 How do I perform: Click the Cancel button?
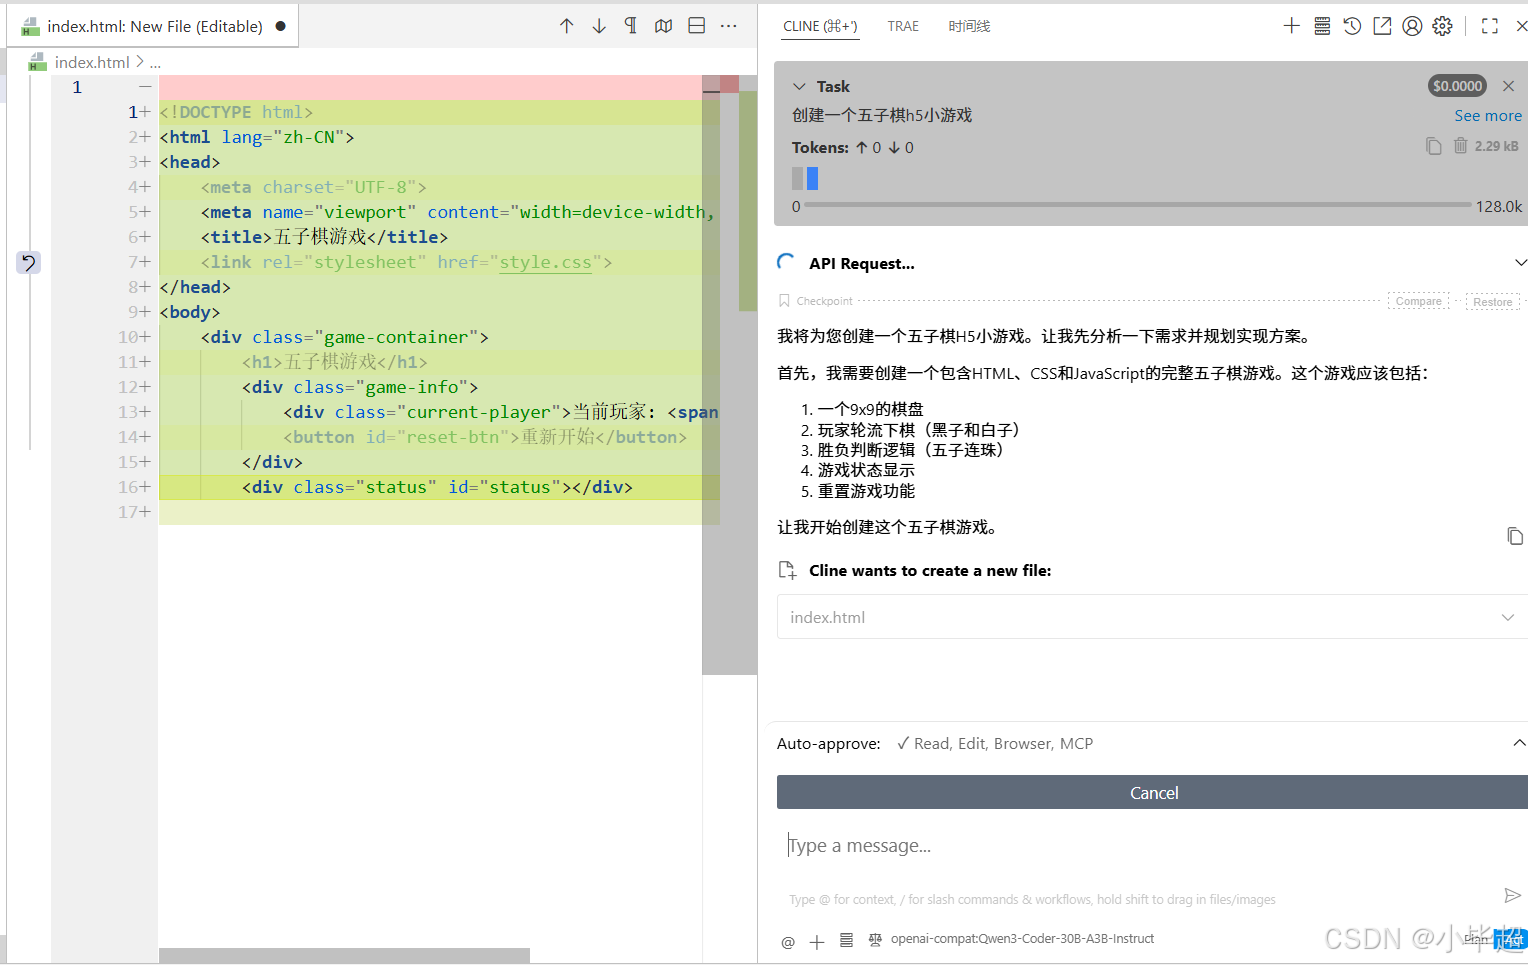1153,792
